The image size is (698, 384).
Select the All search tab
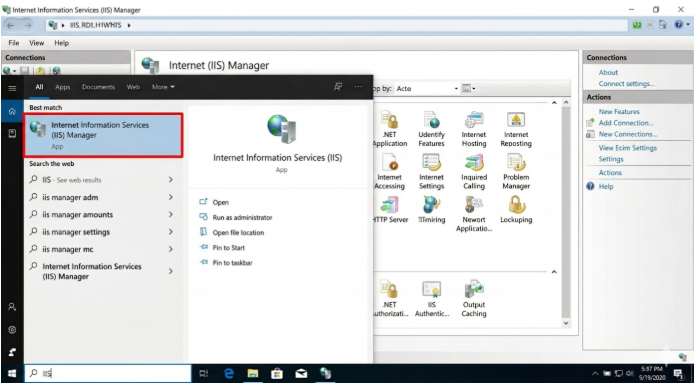tap(39, 87)
